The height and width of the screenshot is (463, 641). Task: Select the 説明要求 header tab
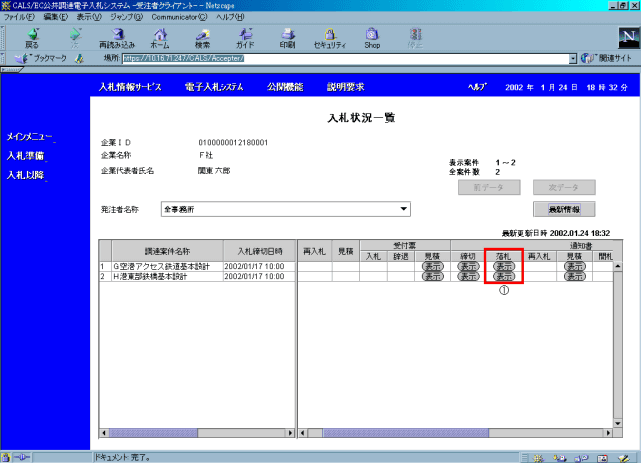click(345, 87)
